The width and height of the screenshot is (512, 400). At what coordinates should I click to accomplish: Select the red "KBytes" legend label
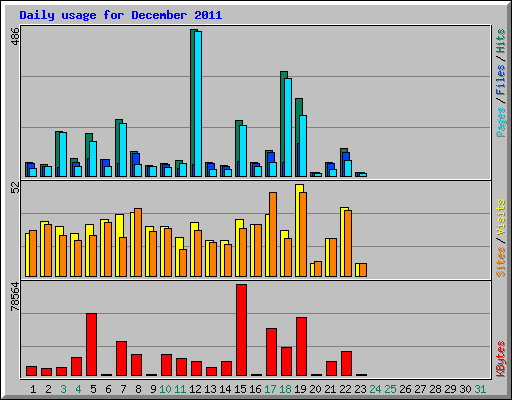[x=501, y=359]
